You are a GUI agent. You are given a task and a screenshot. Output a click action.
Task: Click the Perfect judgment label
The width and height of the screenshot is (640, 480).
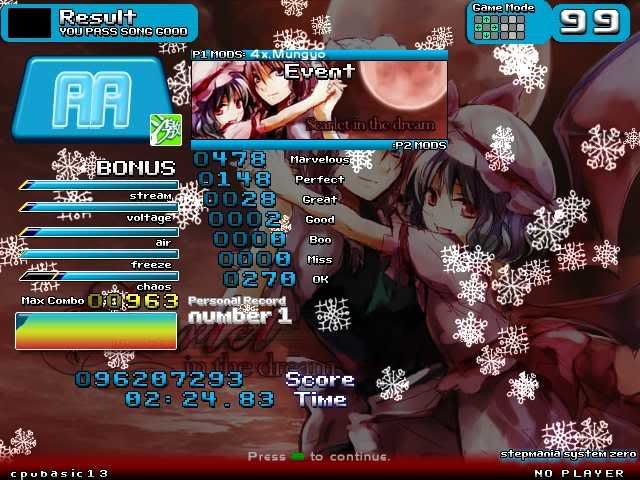(x=320, y=180)
